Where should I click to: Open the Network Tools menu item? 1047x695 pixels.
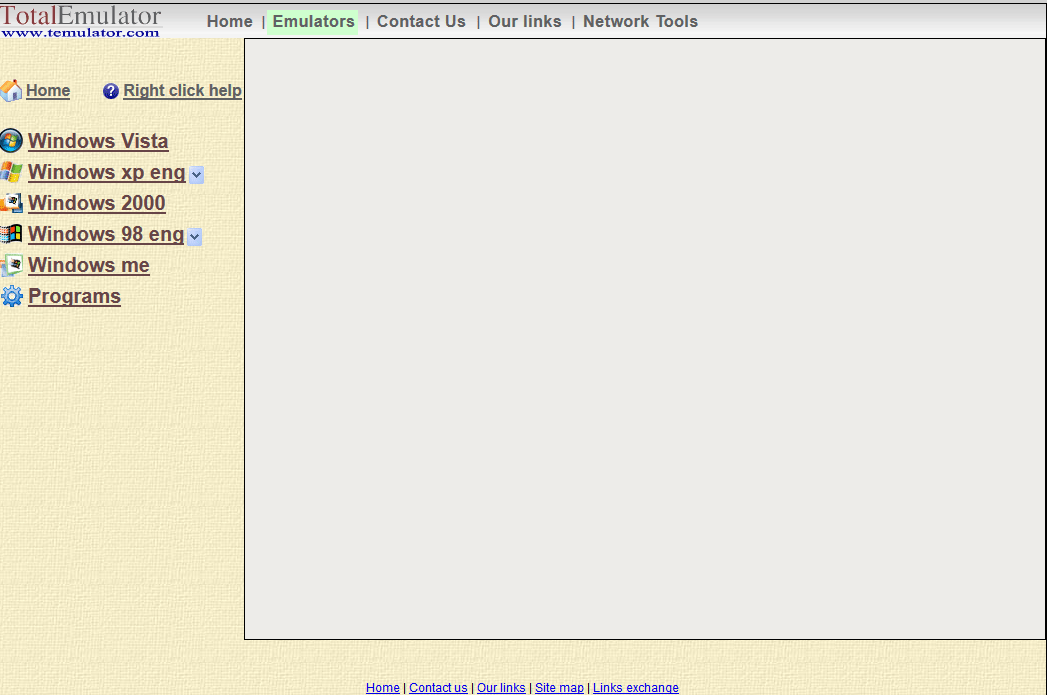640,21
